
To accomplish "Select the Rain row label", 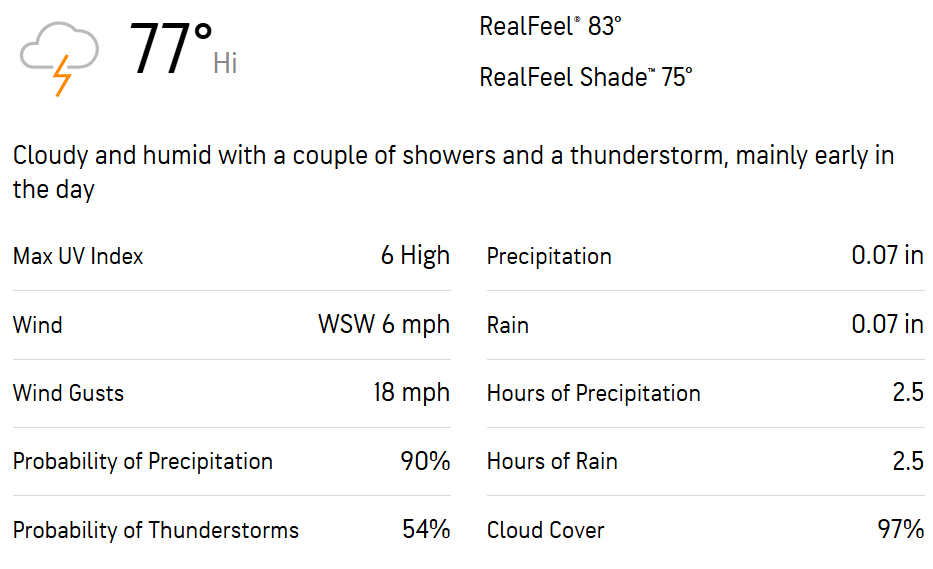I will click(508, 326).
